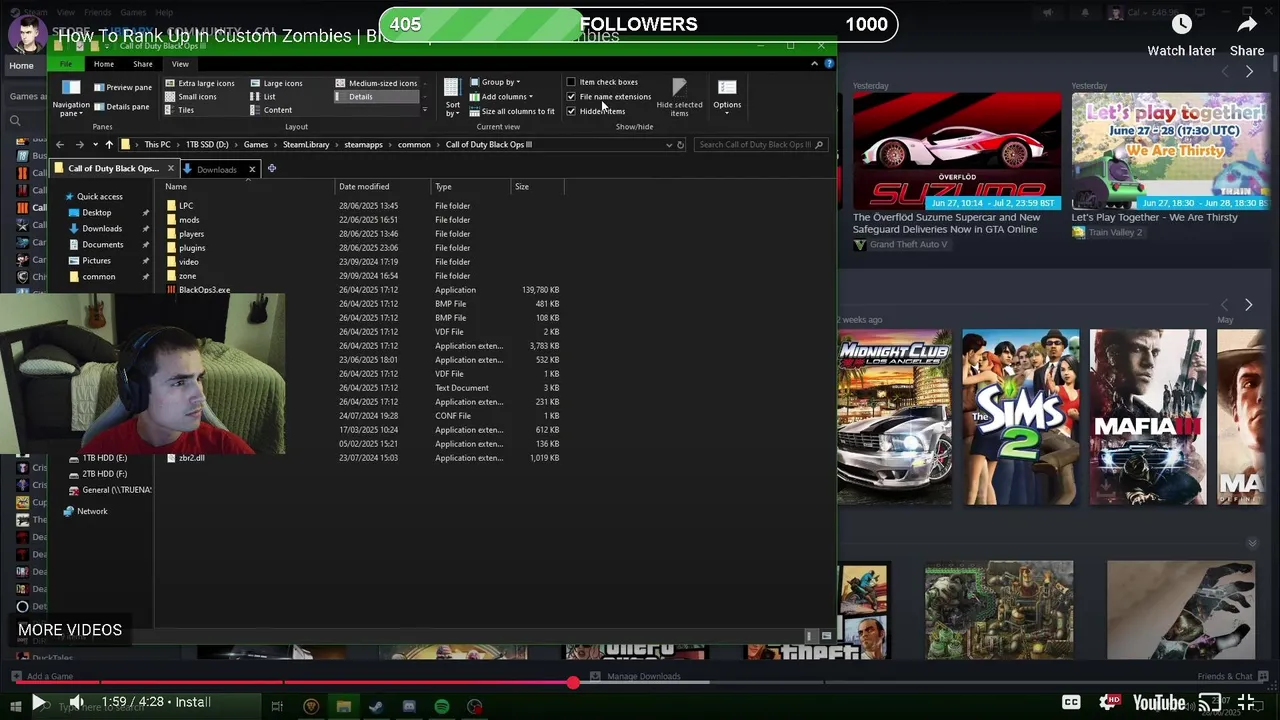Add new Explorer tab plus icon

271,168
